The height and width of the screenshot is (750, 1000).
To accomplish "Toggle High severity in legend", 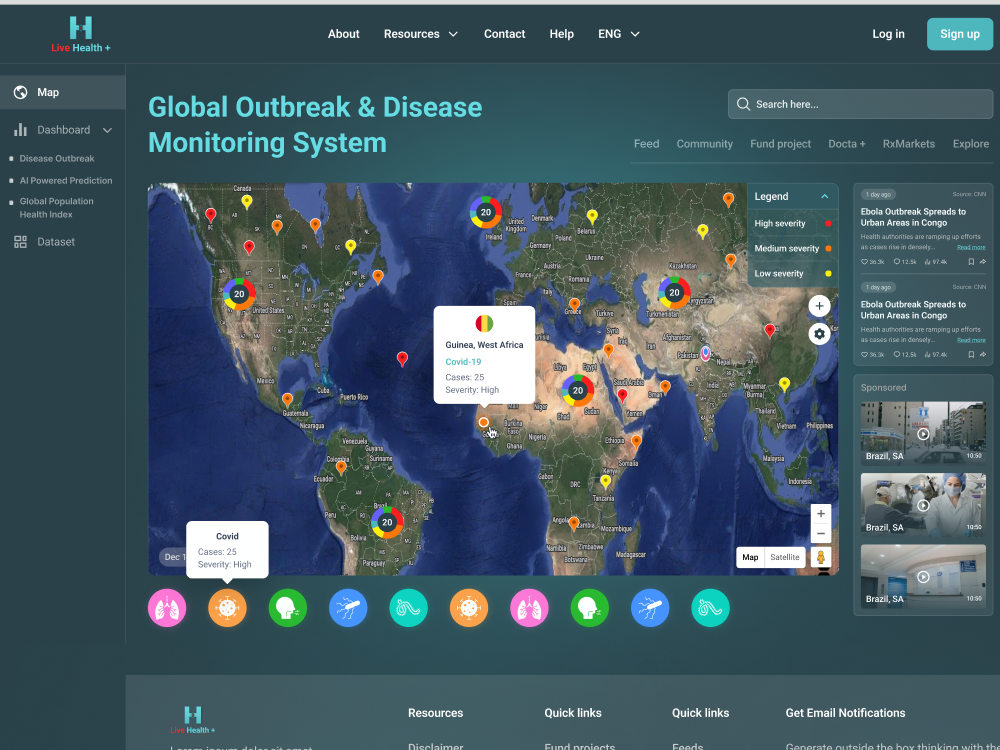I will pyautogui.click(x=793, y=223).
